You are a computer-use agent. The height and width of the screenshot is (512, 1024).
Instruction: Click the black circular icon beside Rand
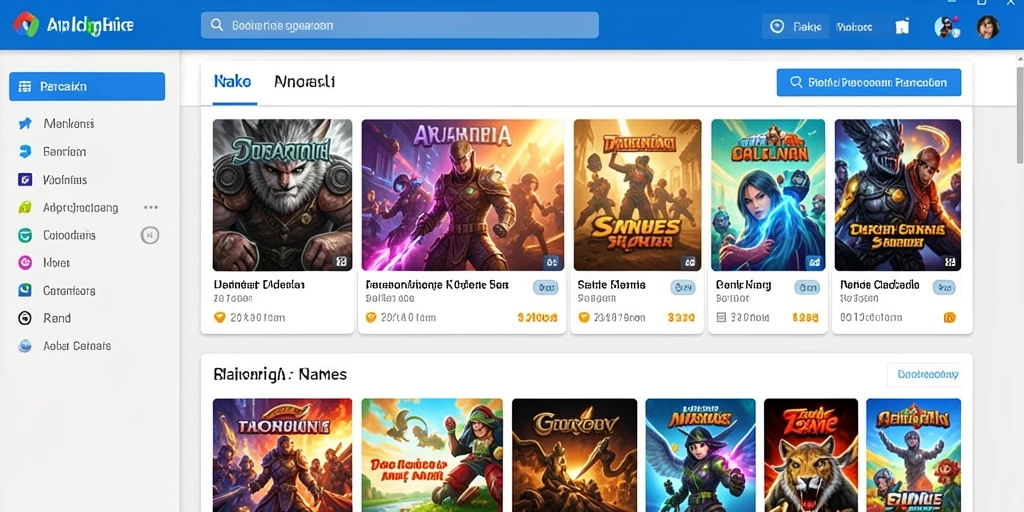pyautogui.click(x=25, y=318)
